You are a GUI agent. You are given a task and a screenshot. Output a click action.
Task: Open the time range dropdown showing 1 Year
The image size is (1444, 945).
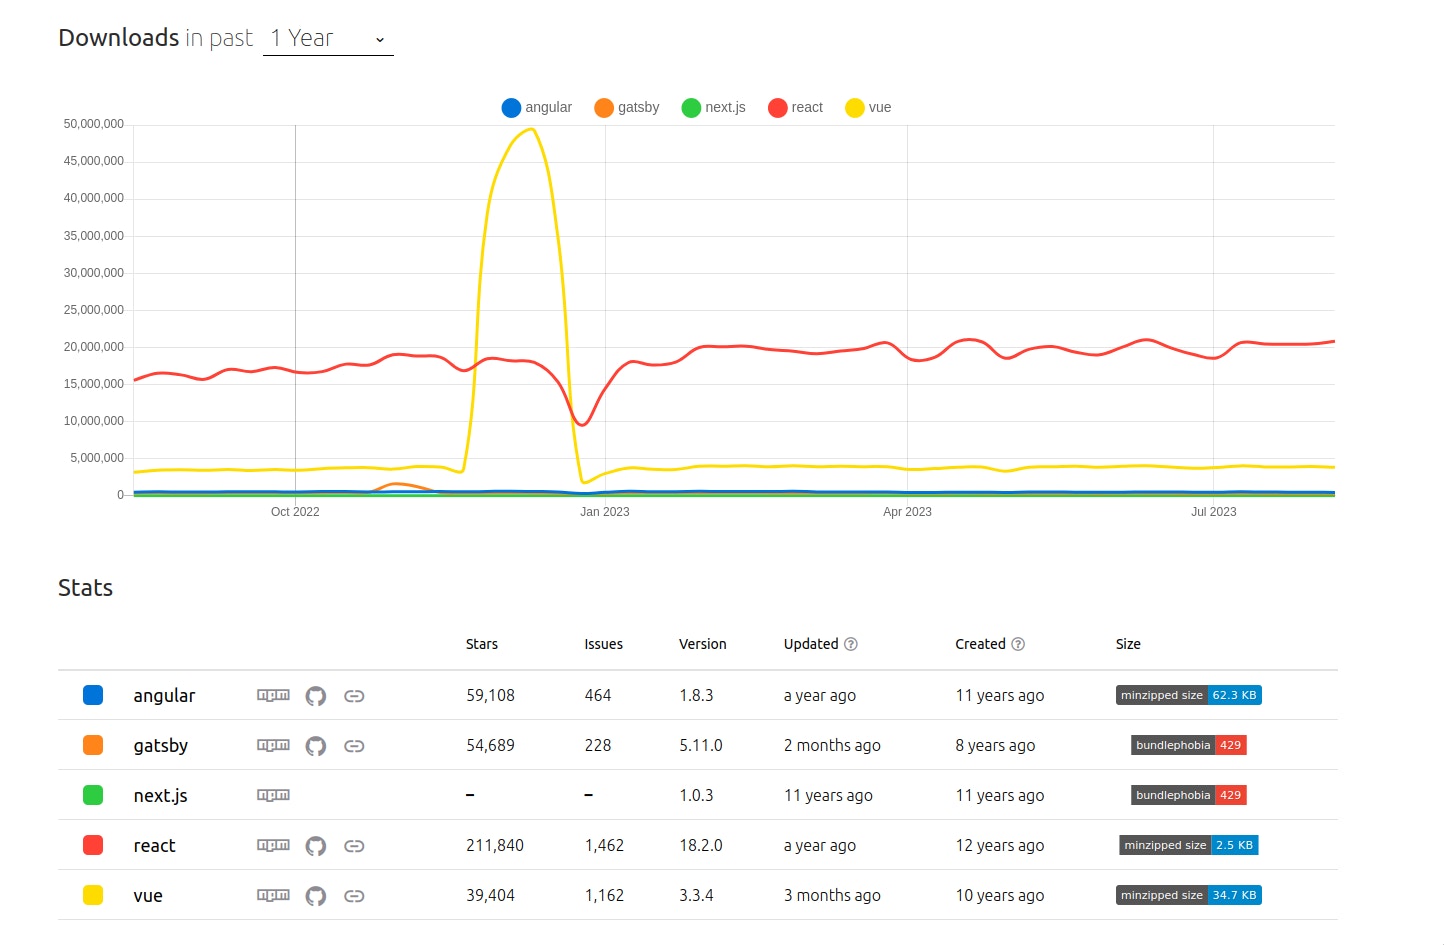coord(327,38)
